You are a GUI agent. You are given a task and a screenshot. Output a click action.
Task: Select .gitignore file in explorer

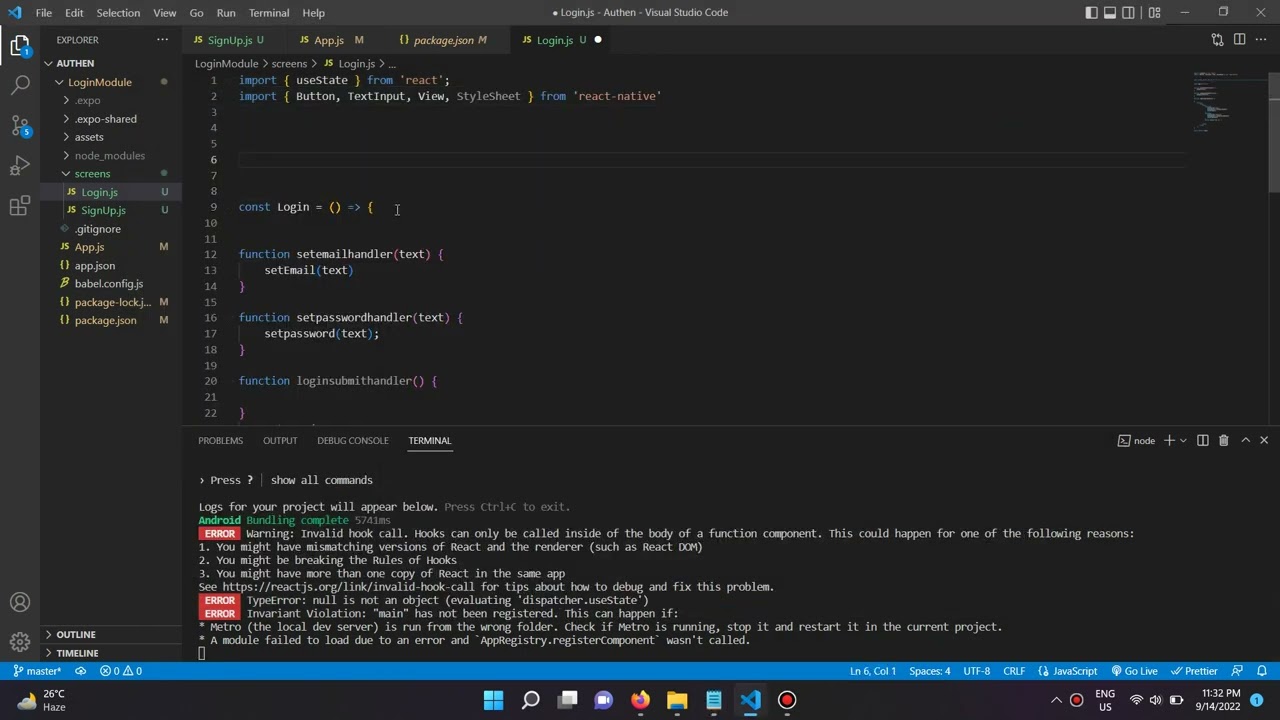point(110,229)
